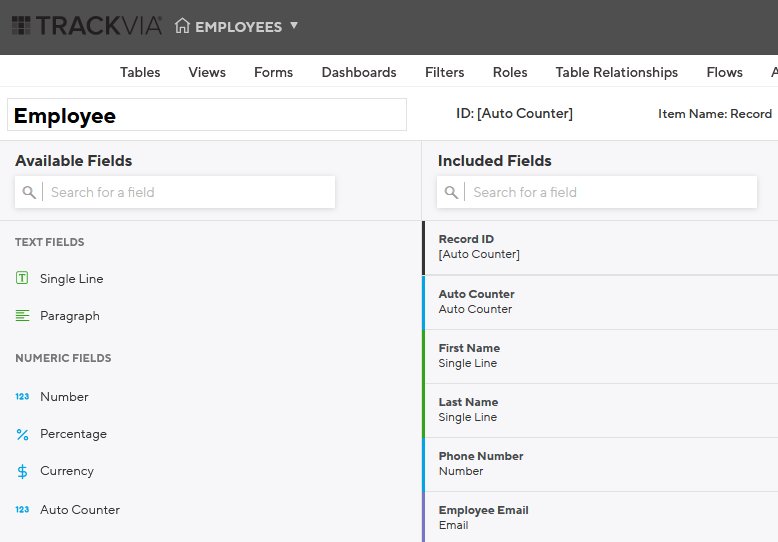Screen dimensions: 778x542
Task: Click the NUMERIC FIELDS section heading
Action: click(x=63, y=358)
